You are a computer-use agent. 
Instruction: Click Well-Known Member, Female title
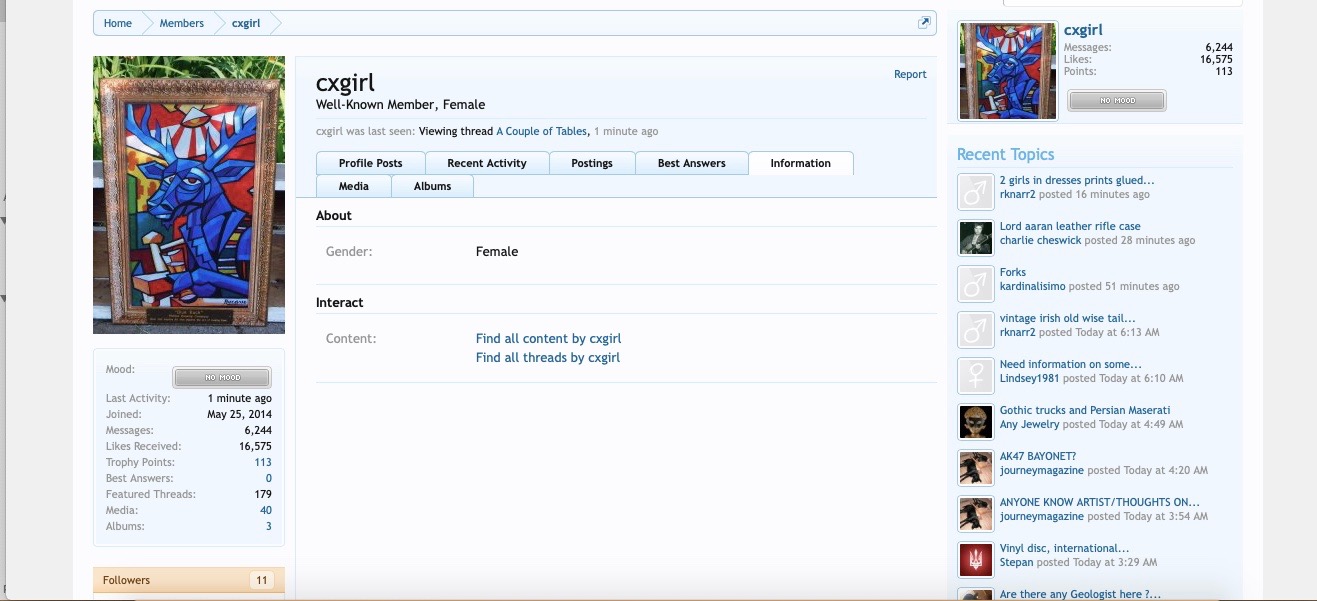click(400, 104)
